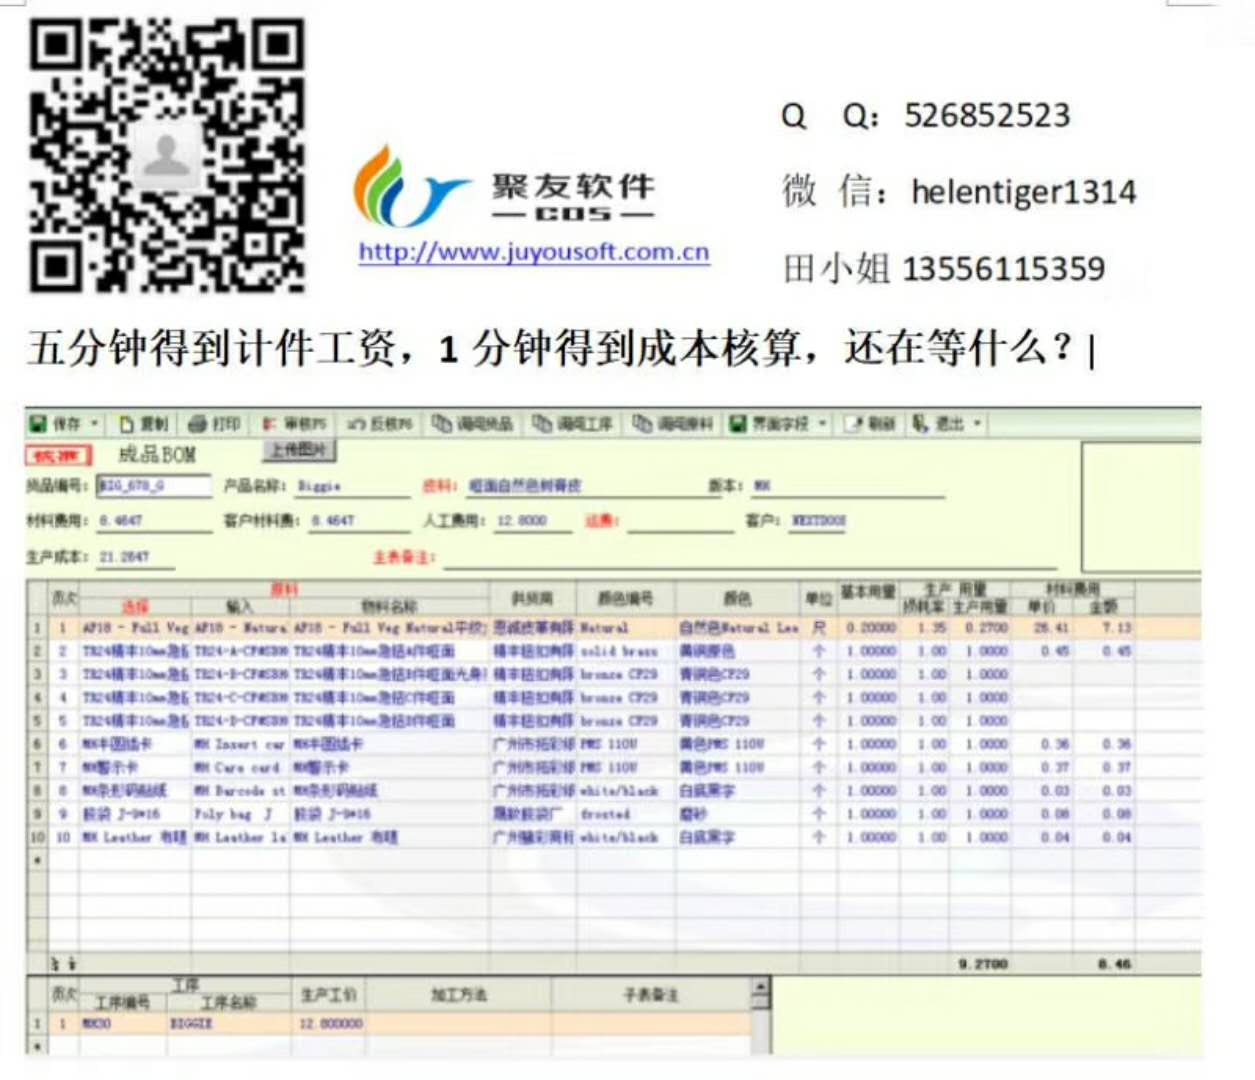Image resolution: width=1255 pixels, height=1080 pixels.
Task: Click the 审核 (approve) toolbar button
Action: pyautogui.click(x=295, y=424)
